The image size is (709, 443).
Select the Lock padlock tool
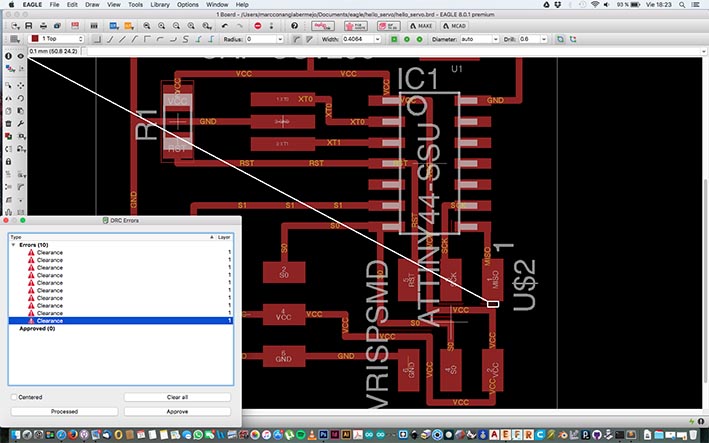tap(8, 161)
